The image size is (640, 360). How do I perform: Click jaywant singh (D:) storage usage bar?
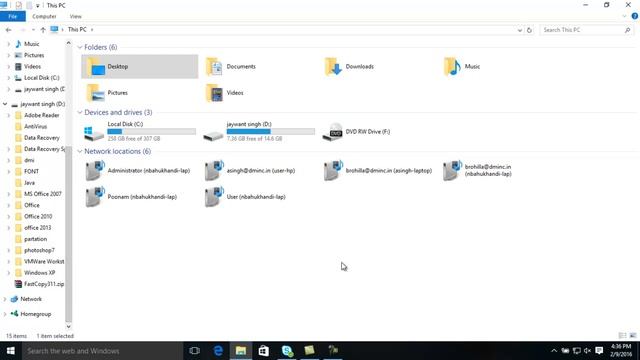[x=271, y=131]
